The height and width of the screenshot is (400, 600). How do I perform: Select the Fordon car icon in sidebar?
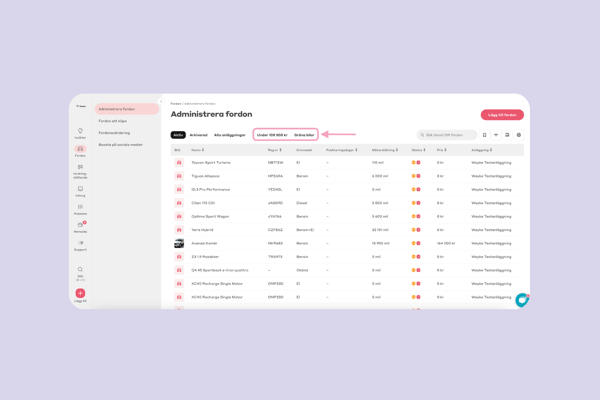[80, 150]
